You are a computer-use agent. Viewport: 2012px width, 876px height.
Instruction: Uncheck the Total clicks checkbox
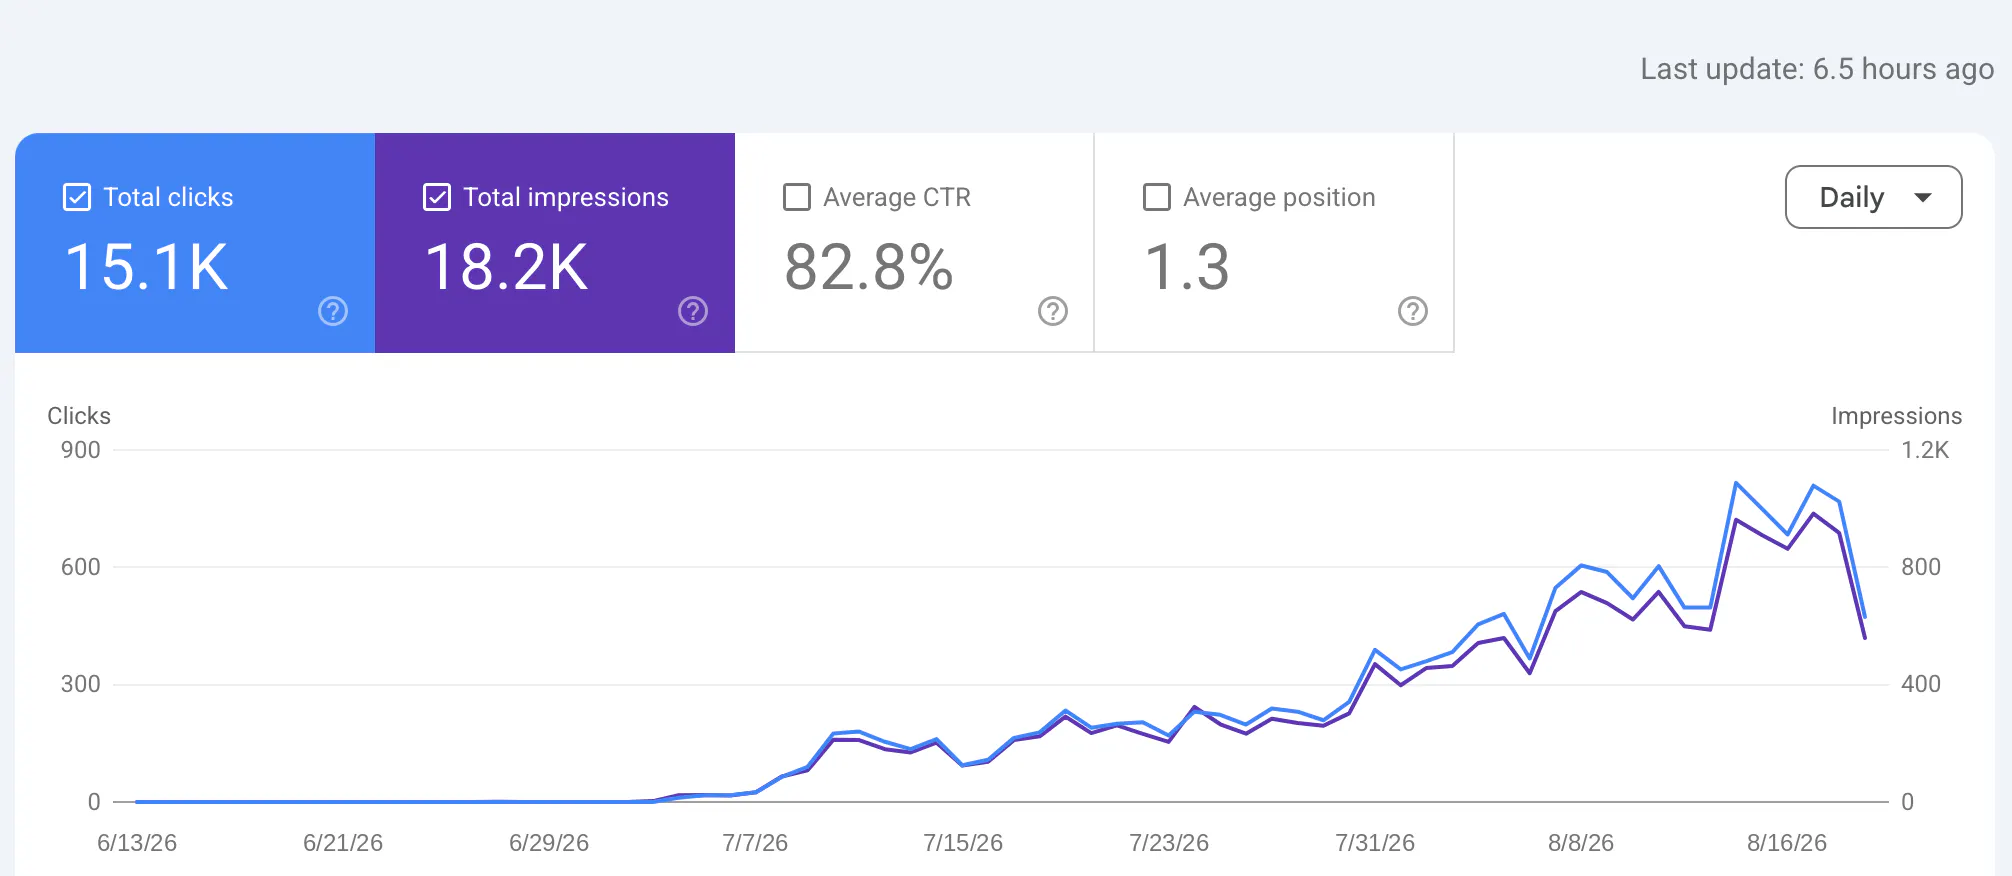pyautogui.click(x=77, y=197)
